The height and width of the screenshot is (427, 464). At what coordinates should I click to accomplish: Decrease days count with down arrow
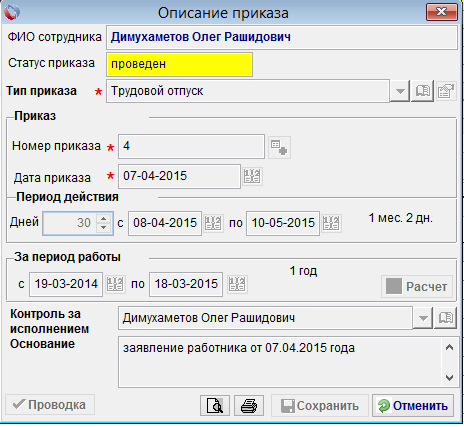tap(104, 228)
